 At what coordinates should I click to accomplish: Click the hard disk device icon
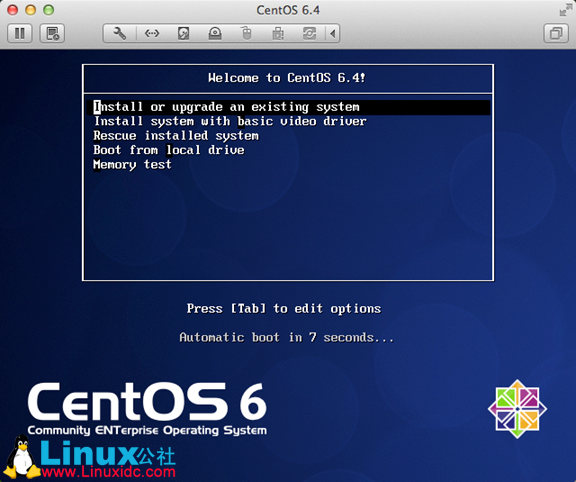(x=183, y=33)
